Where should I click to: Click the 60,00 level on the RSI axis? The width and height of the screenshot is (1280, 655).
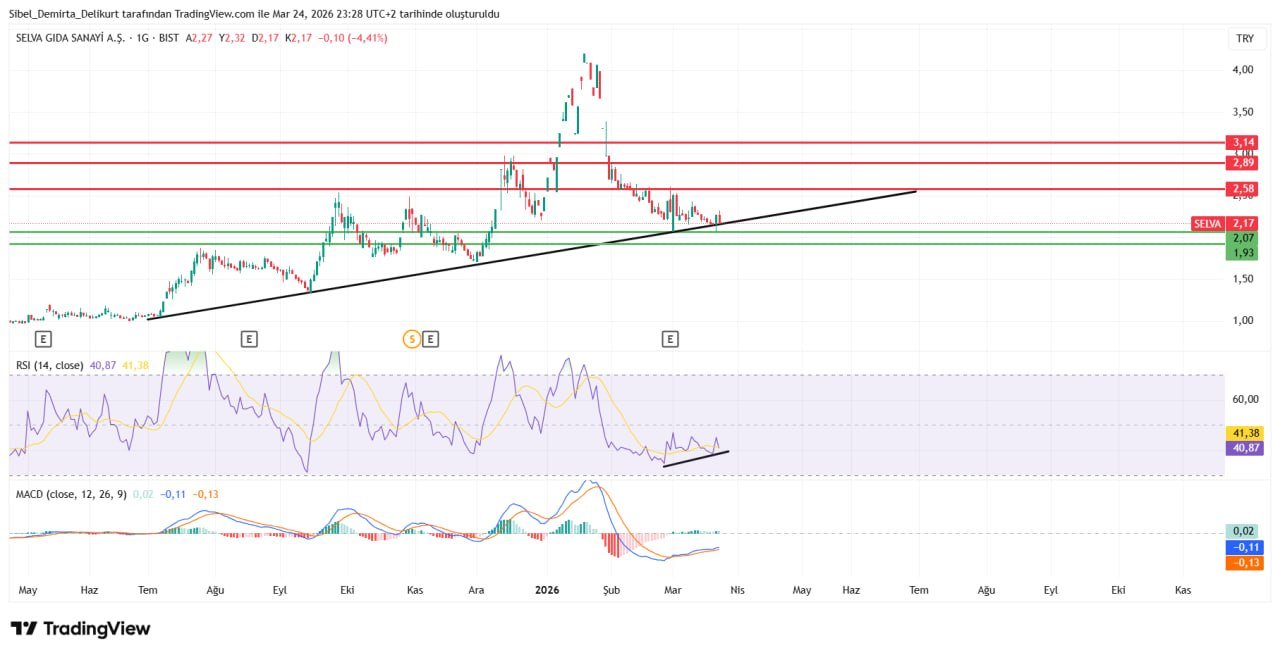click(x=1243, y=399)
